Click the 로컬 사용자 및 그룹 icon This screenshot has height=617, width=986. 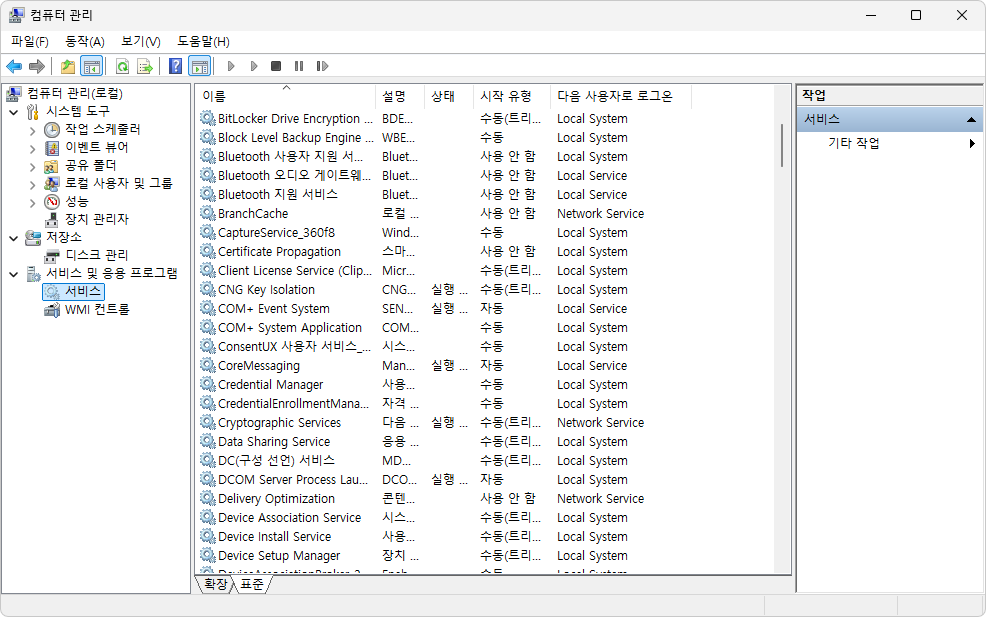tap(52, 184)
